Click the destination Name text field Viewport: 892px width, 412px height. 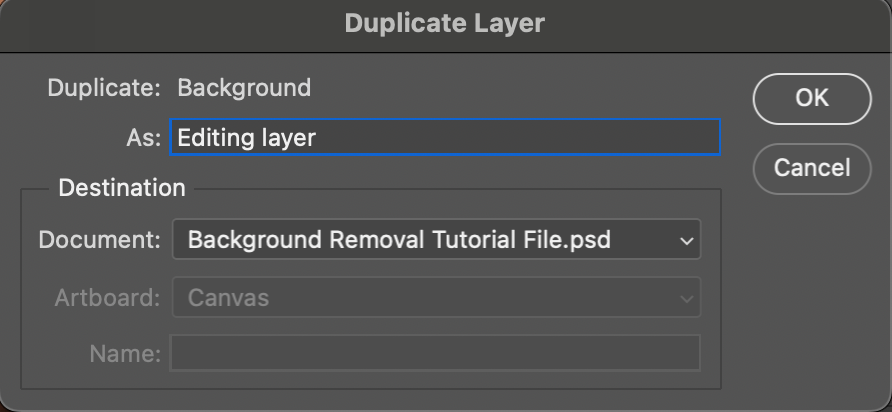(x=435, y=353)
